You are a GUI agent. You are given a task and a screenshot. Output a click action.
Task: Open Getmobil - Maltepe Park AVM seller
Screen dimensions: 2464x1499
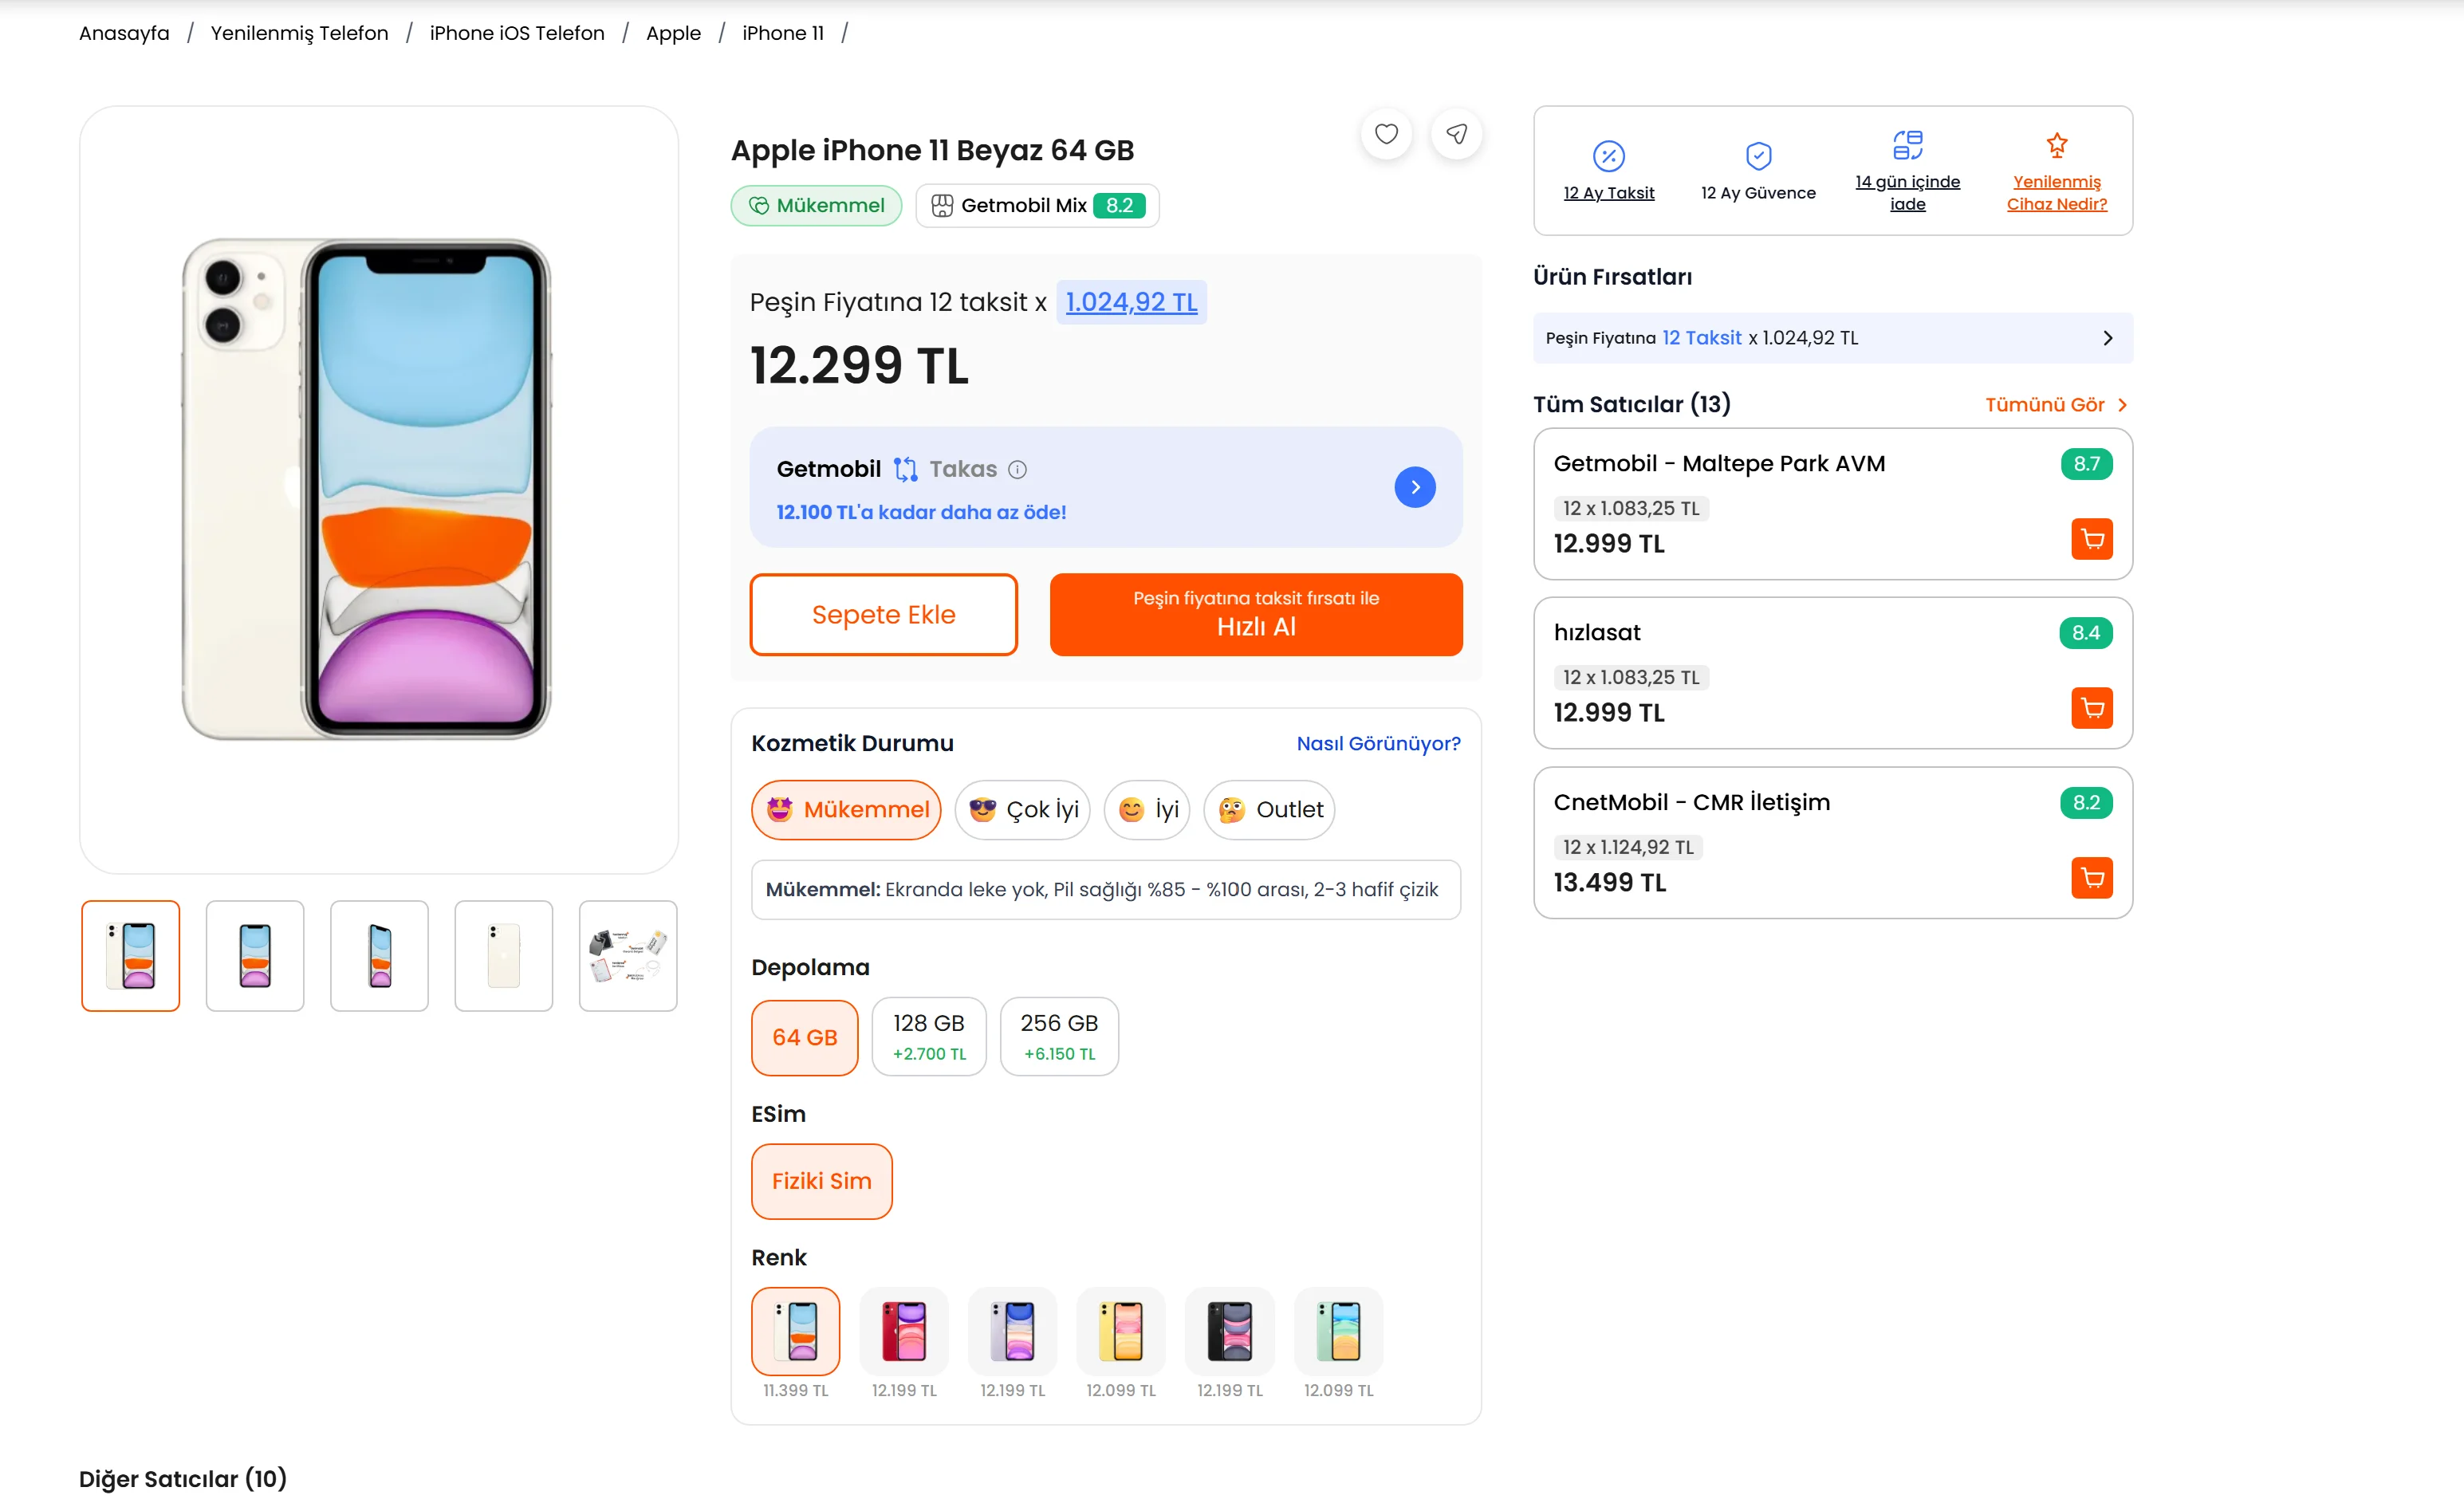[1719, 464]
